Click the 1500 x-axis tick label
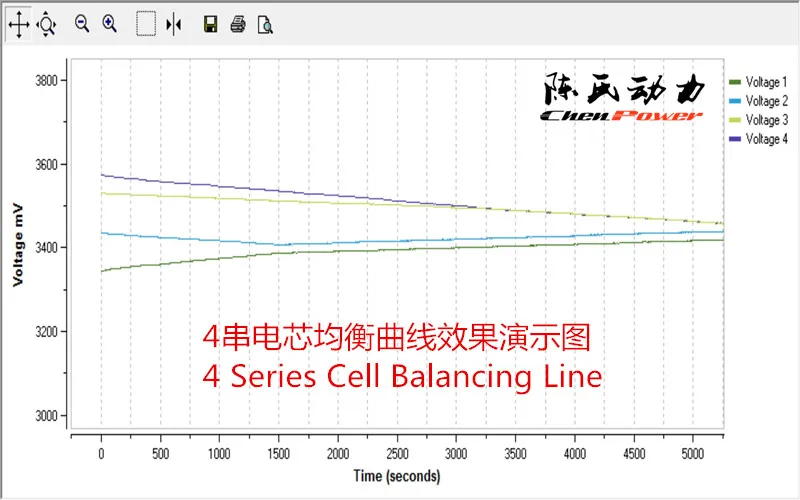The height and width of the screenshot is (500, 800). coord(279,454)
